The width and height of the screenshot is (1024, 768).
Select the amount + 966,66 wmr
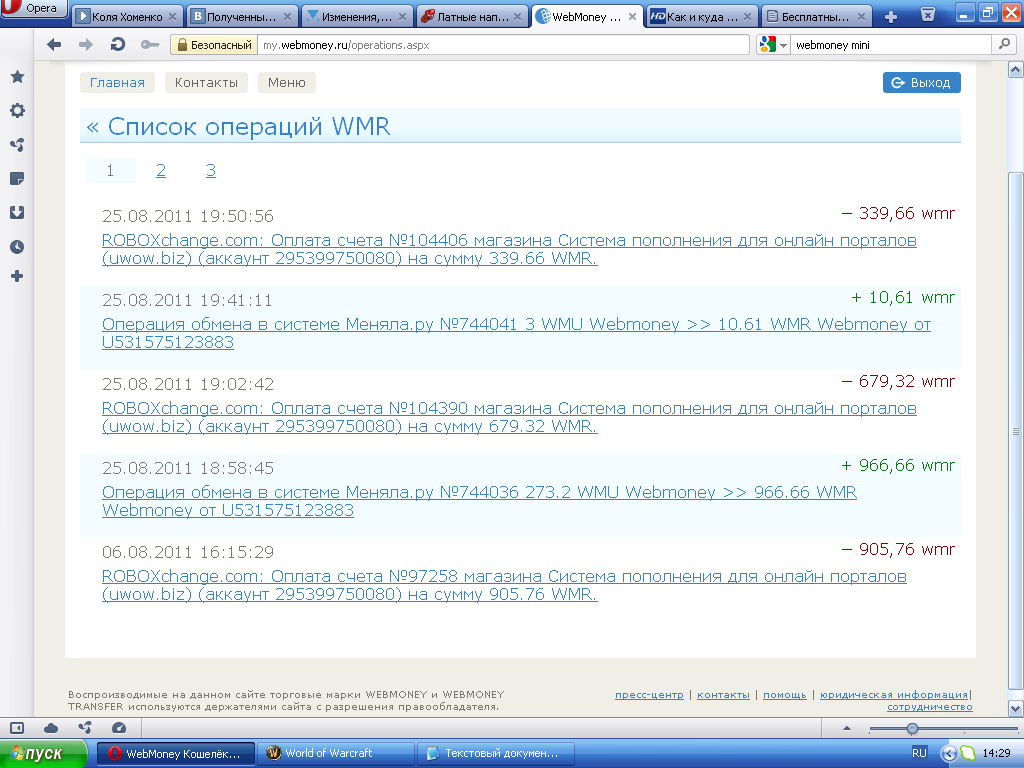[x=898, y=466]
